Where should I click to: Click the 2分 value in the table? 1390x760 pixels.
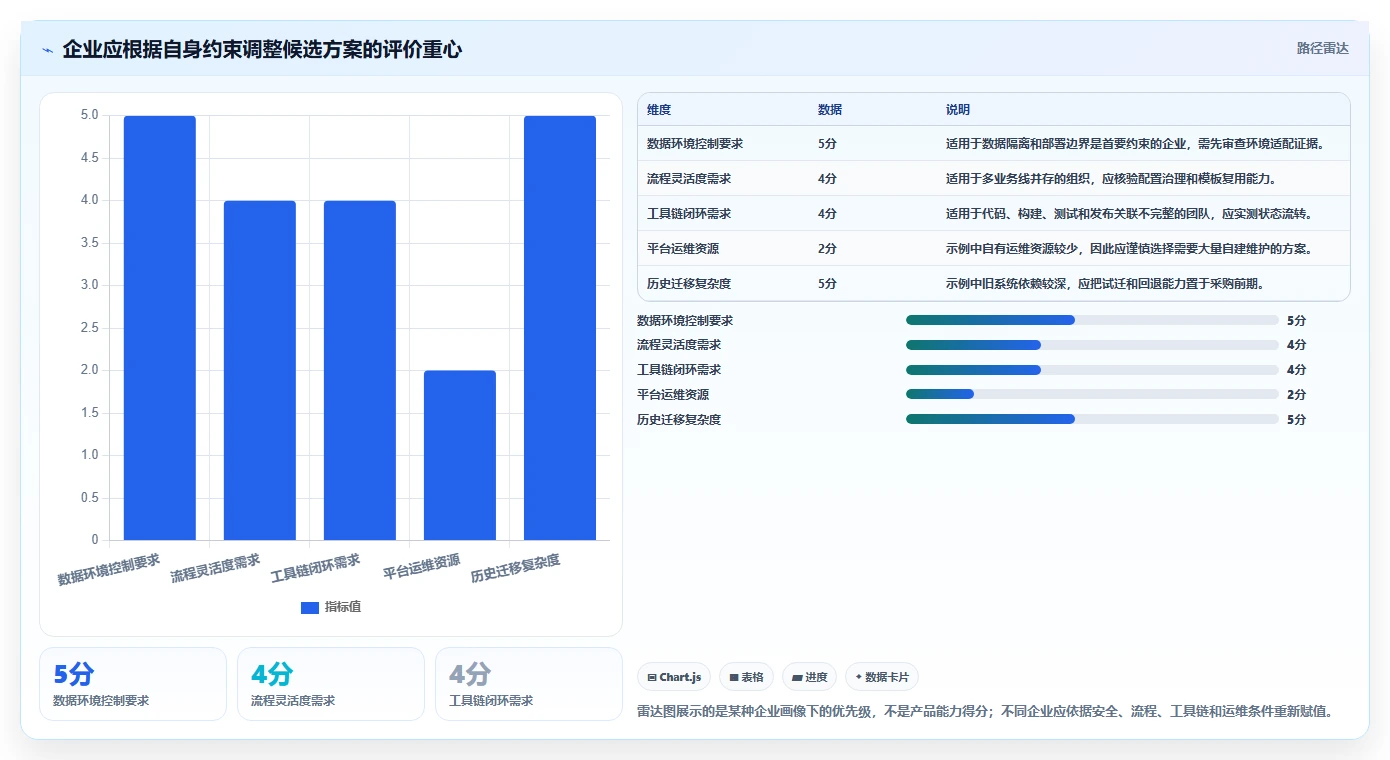pyautogui.click(x=827, y=249)
